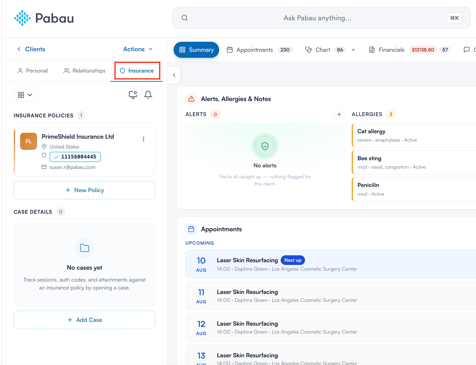Click the Case Details count badge
The width and height of the screenshot is (476, 365).
click(60, 212)
